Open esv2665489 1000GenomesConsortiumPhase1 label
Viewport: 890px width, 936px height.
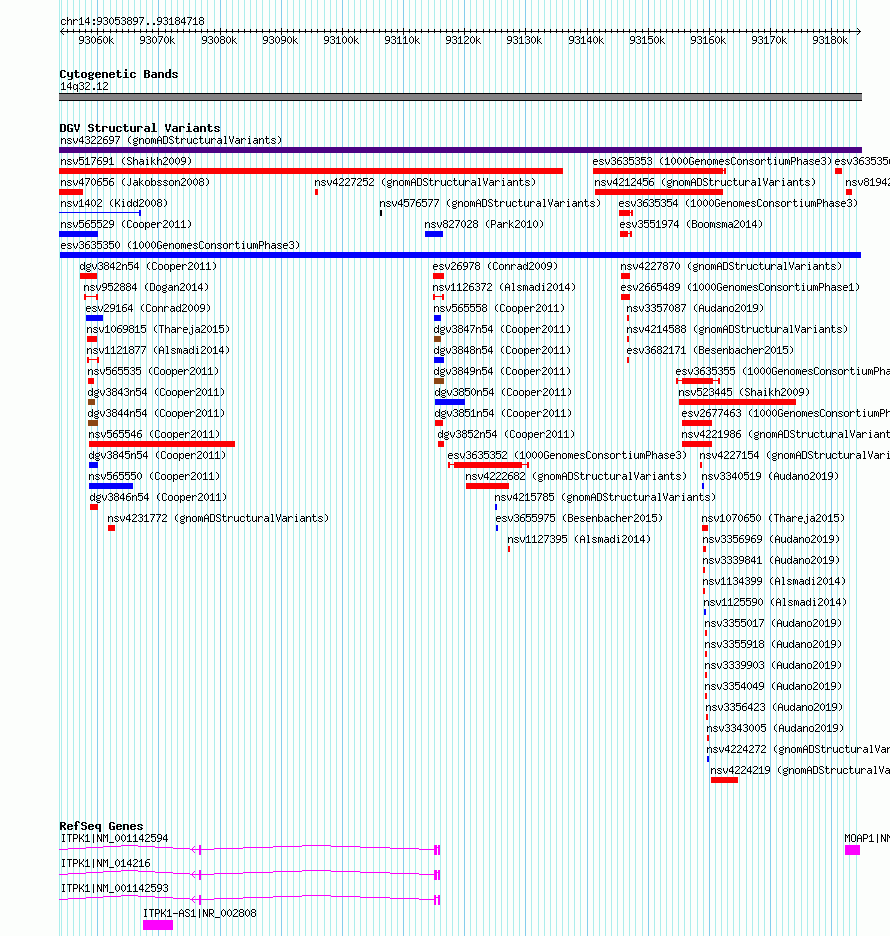coord(740,287)
